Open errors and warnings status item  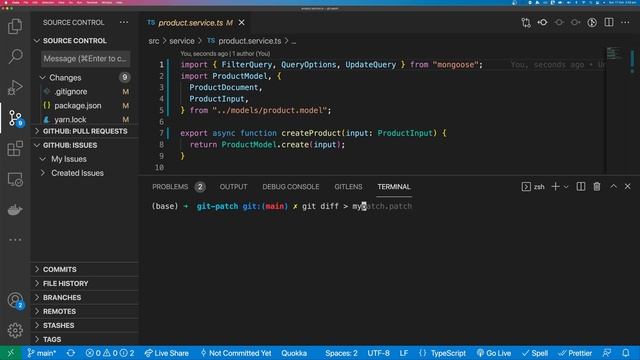[109, 353]
